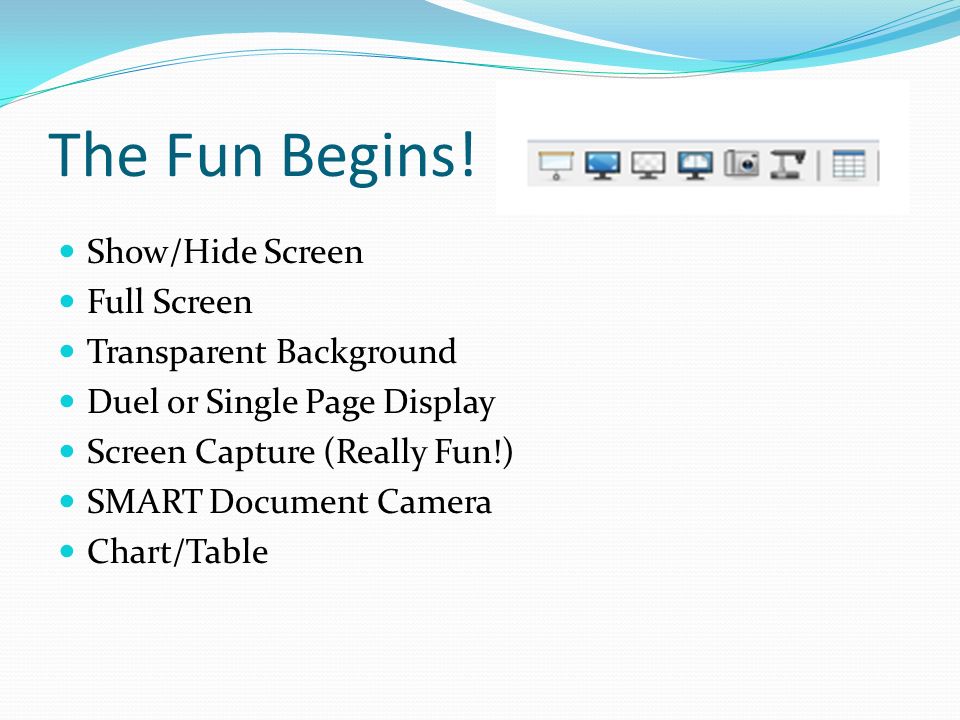
Task: Select the Full Screen blue monitor icon
Action: pos(602,165)
